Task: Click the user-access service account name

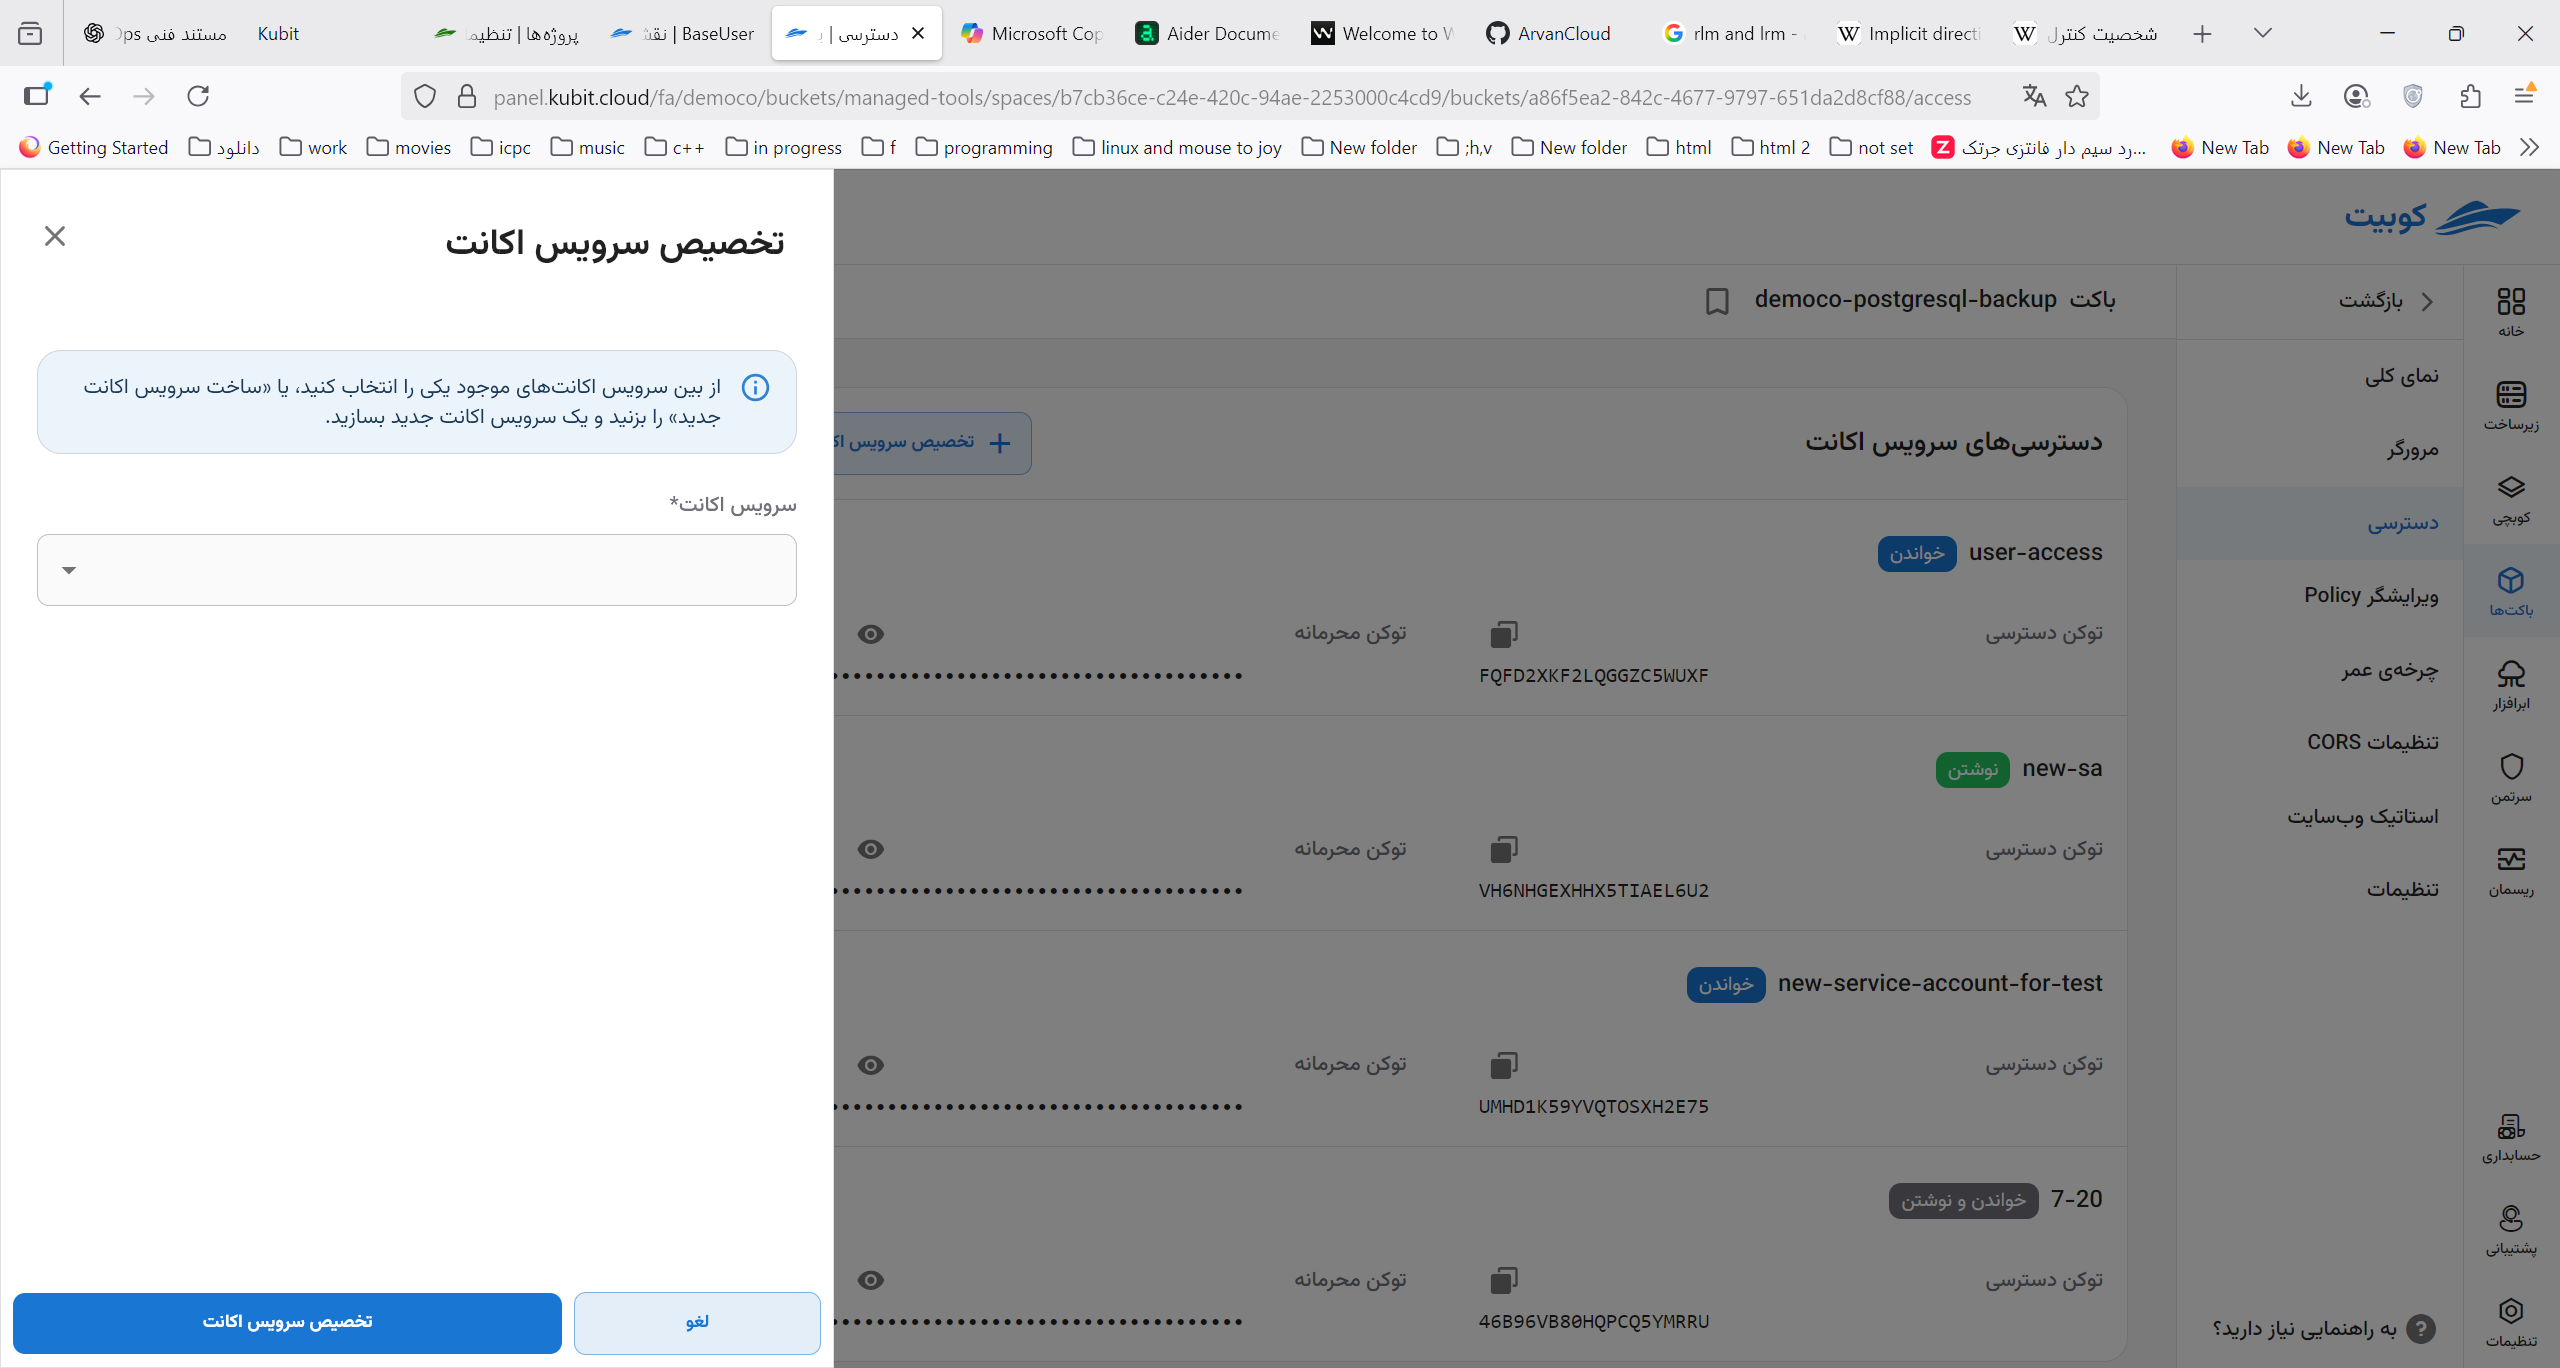Action: 2035,553
